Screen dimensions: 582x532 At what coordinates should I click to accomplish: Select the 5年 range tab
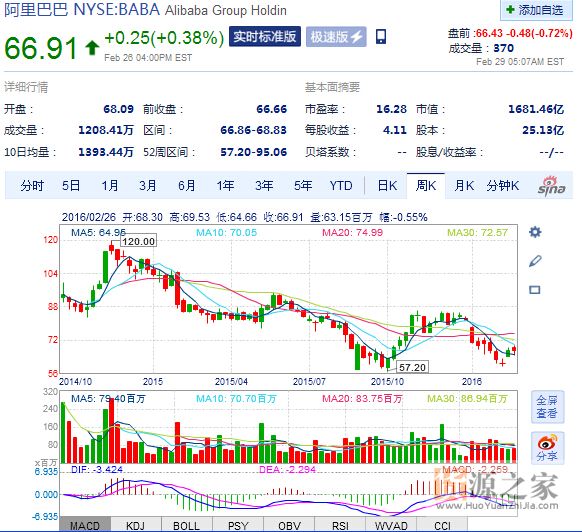pyautogui.click(x=303, y=185)
